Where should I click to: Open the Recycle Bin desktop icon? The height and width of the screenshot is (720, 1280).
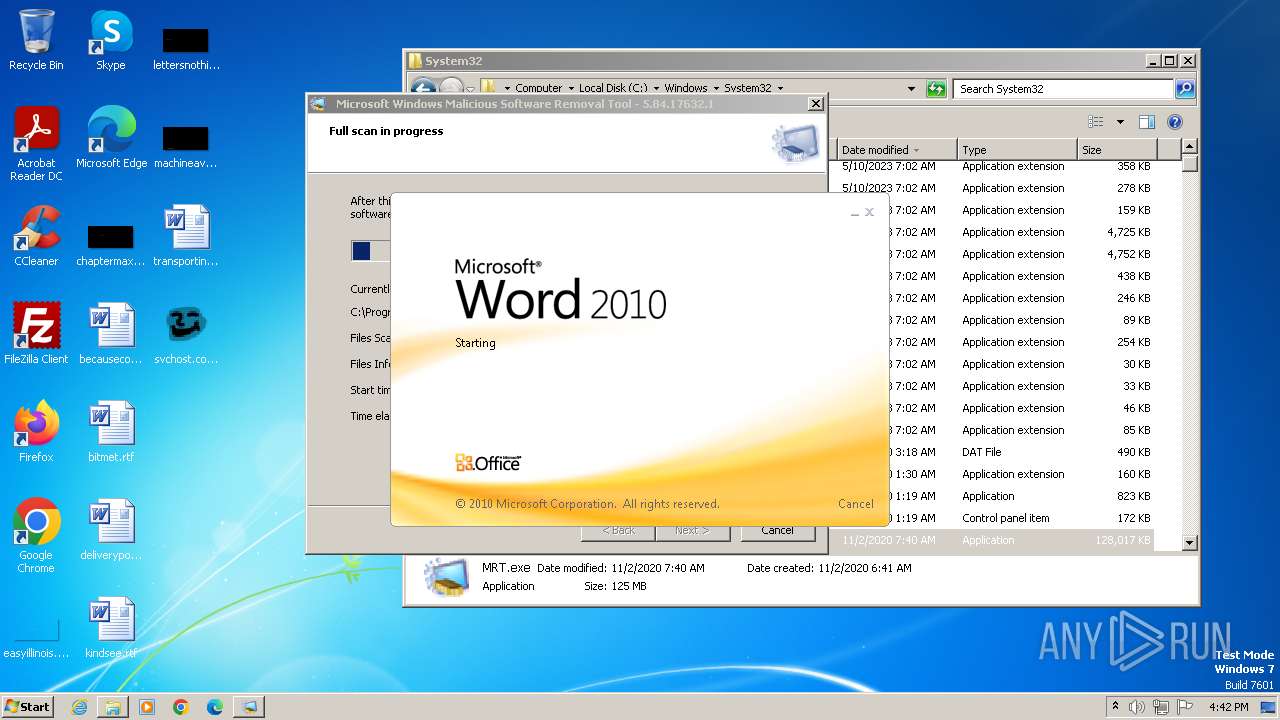(36, 40)
